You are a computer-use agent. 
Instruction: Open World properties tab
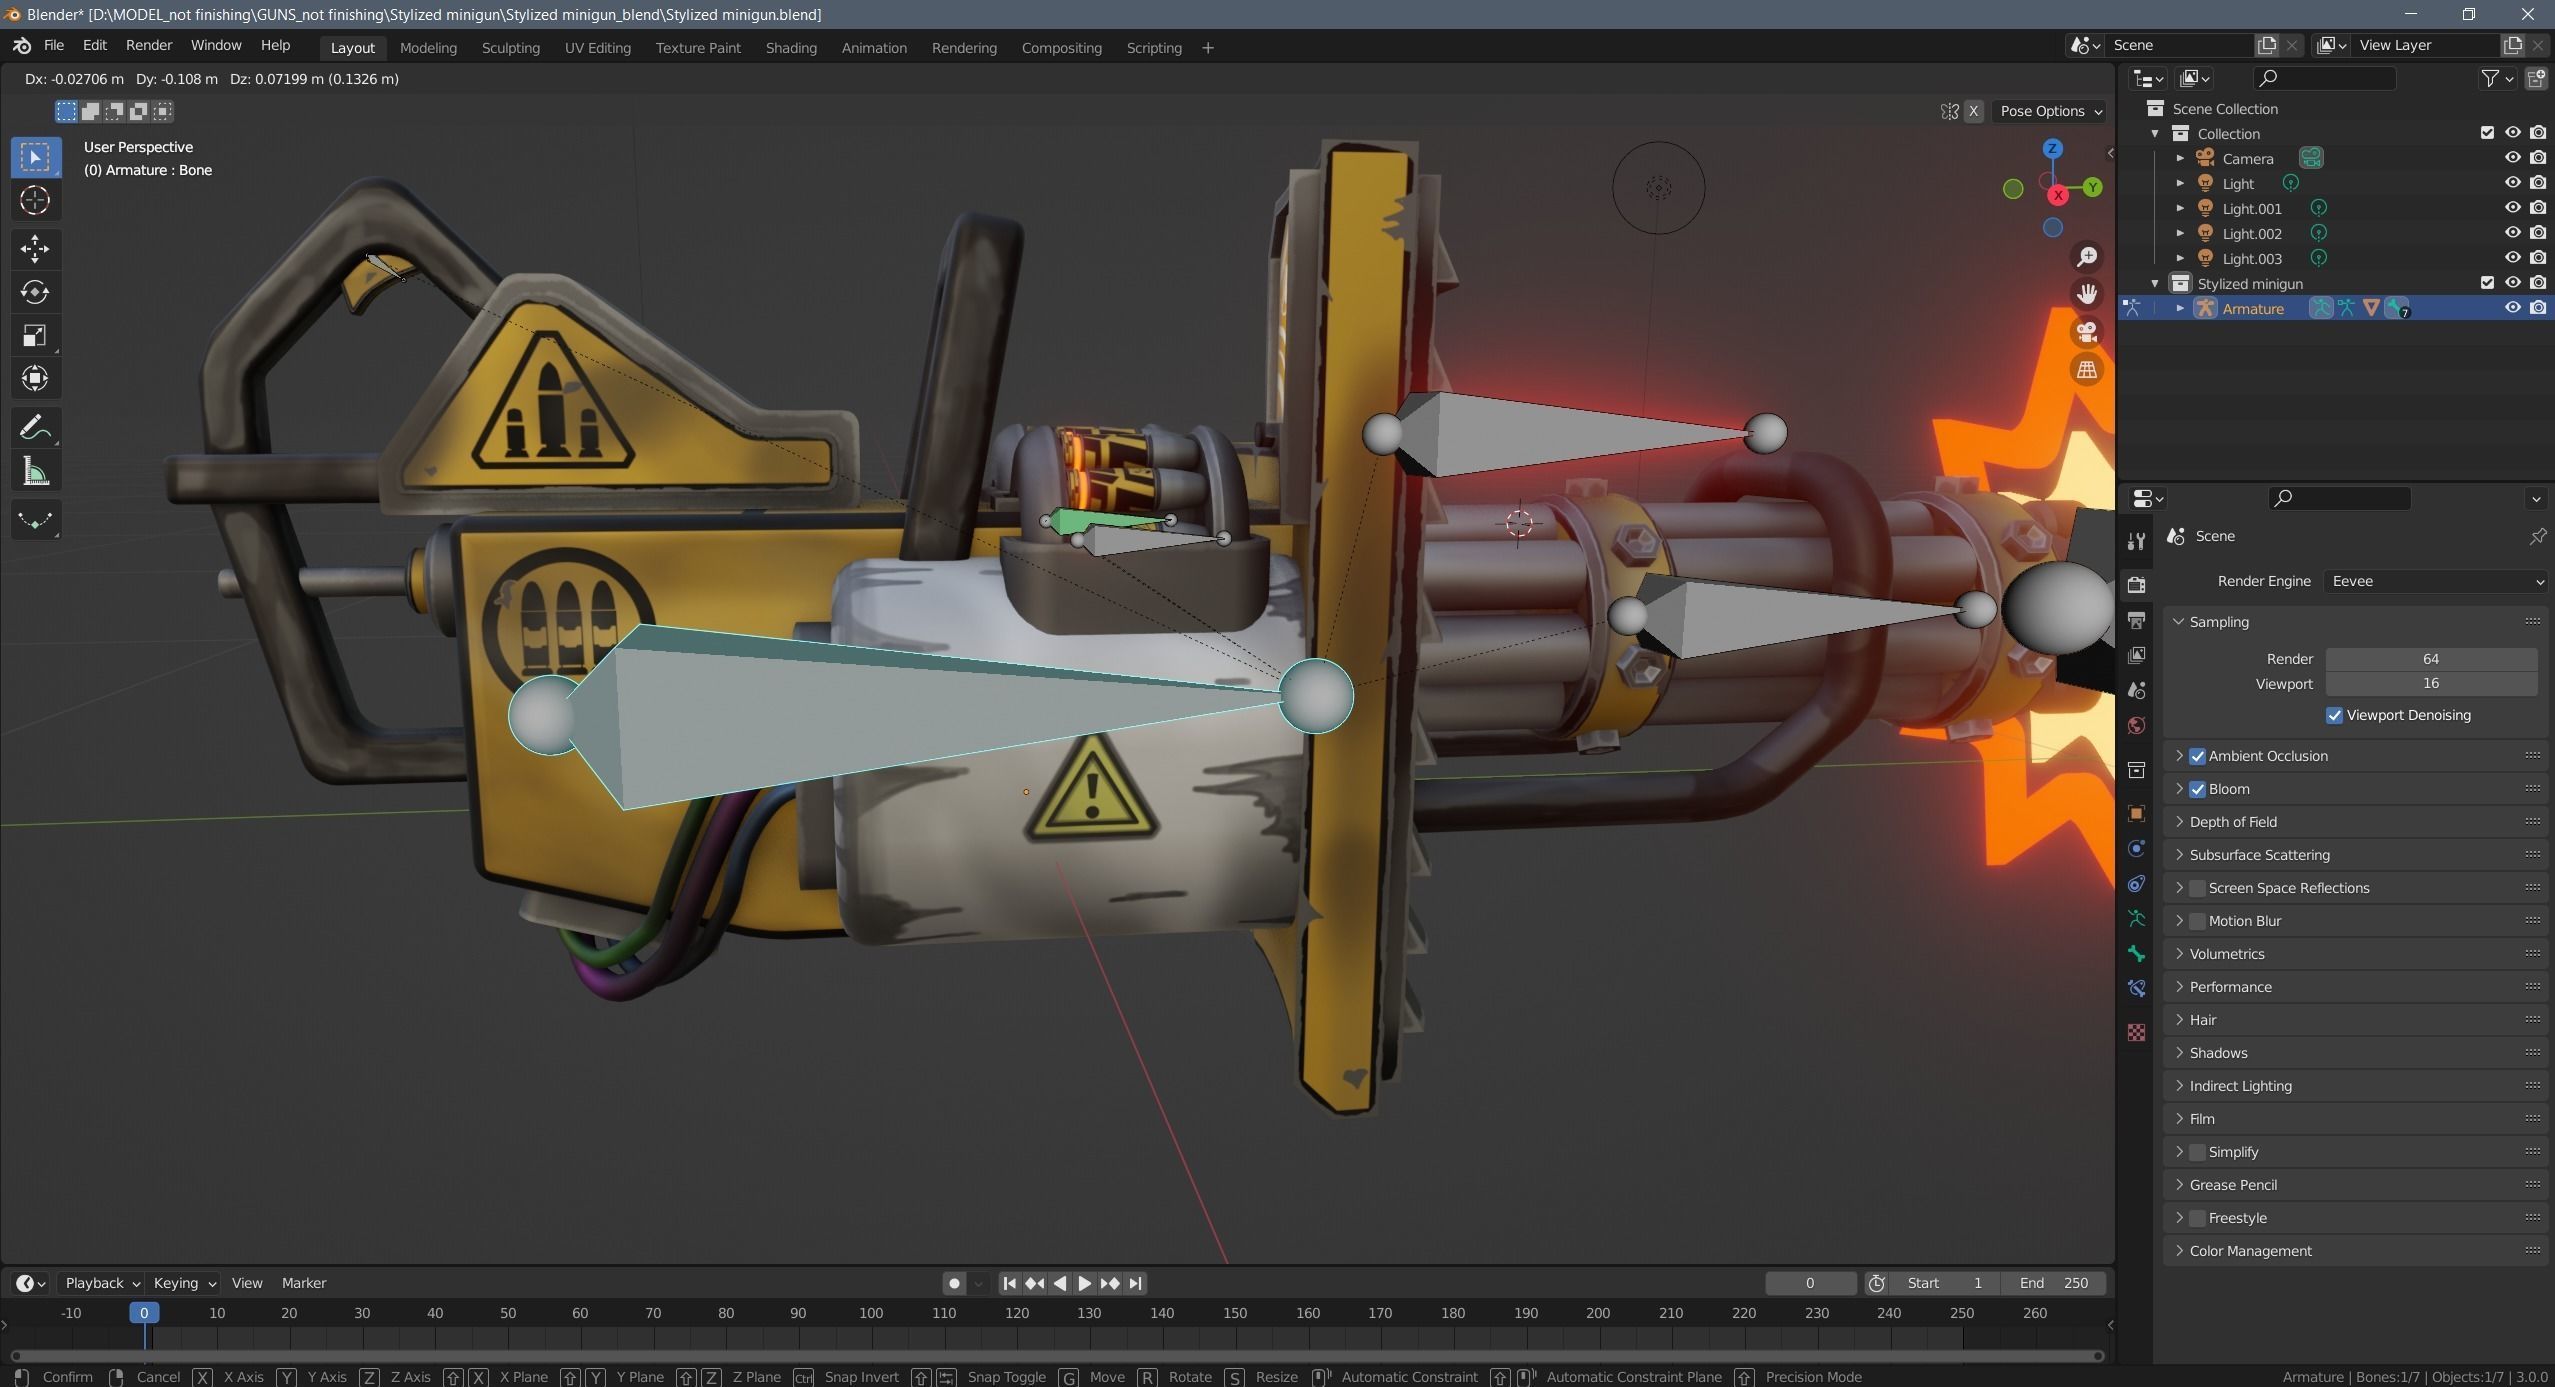coord(2136,725)
